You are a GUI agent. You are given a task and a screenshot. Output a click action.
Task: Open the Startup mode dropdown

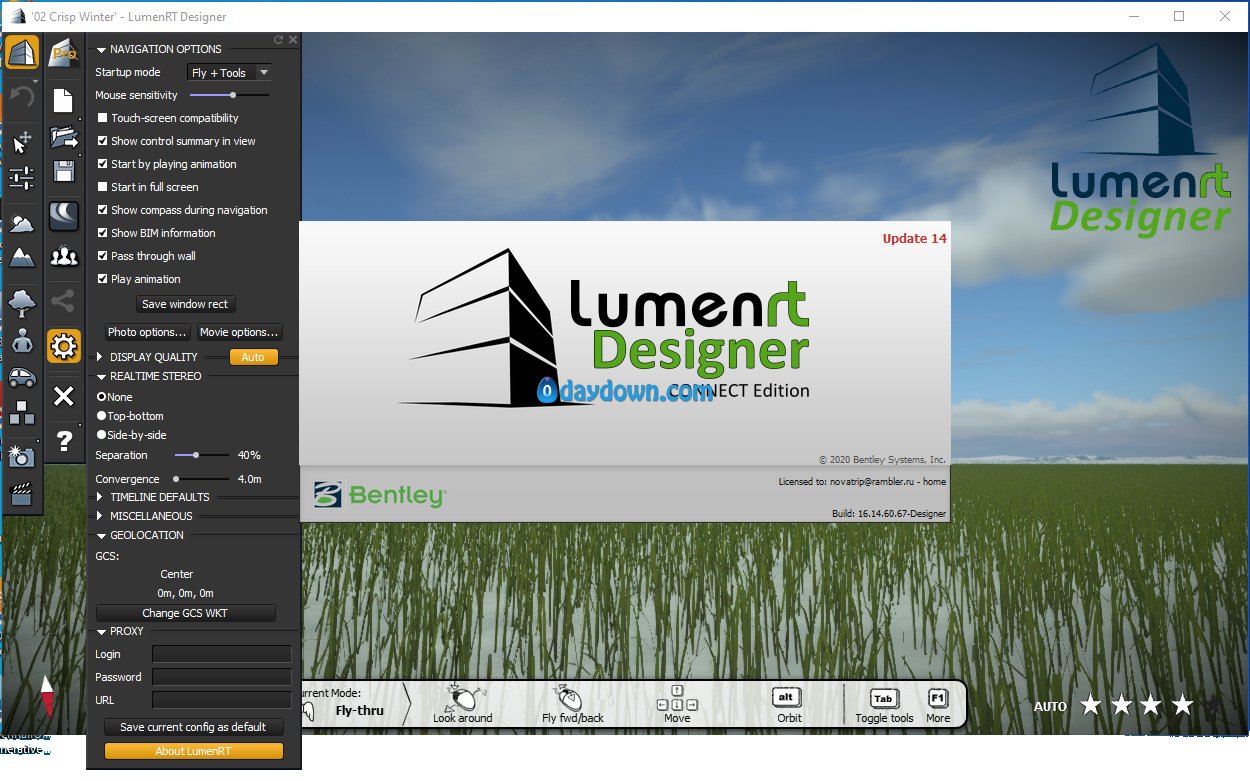(229, 73)
